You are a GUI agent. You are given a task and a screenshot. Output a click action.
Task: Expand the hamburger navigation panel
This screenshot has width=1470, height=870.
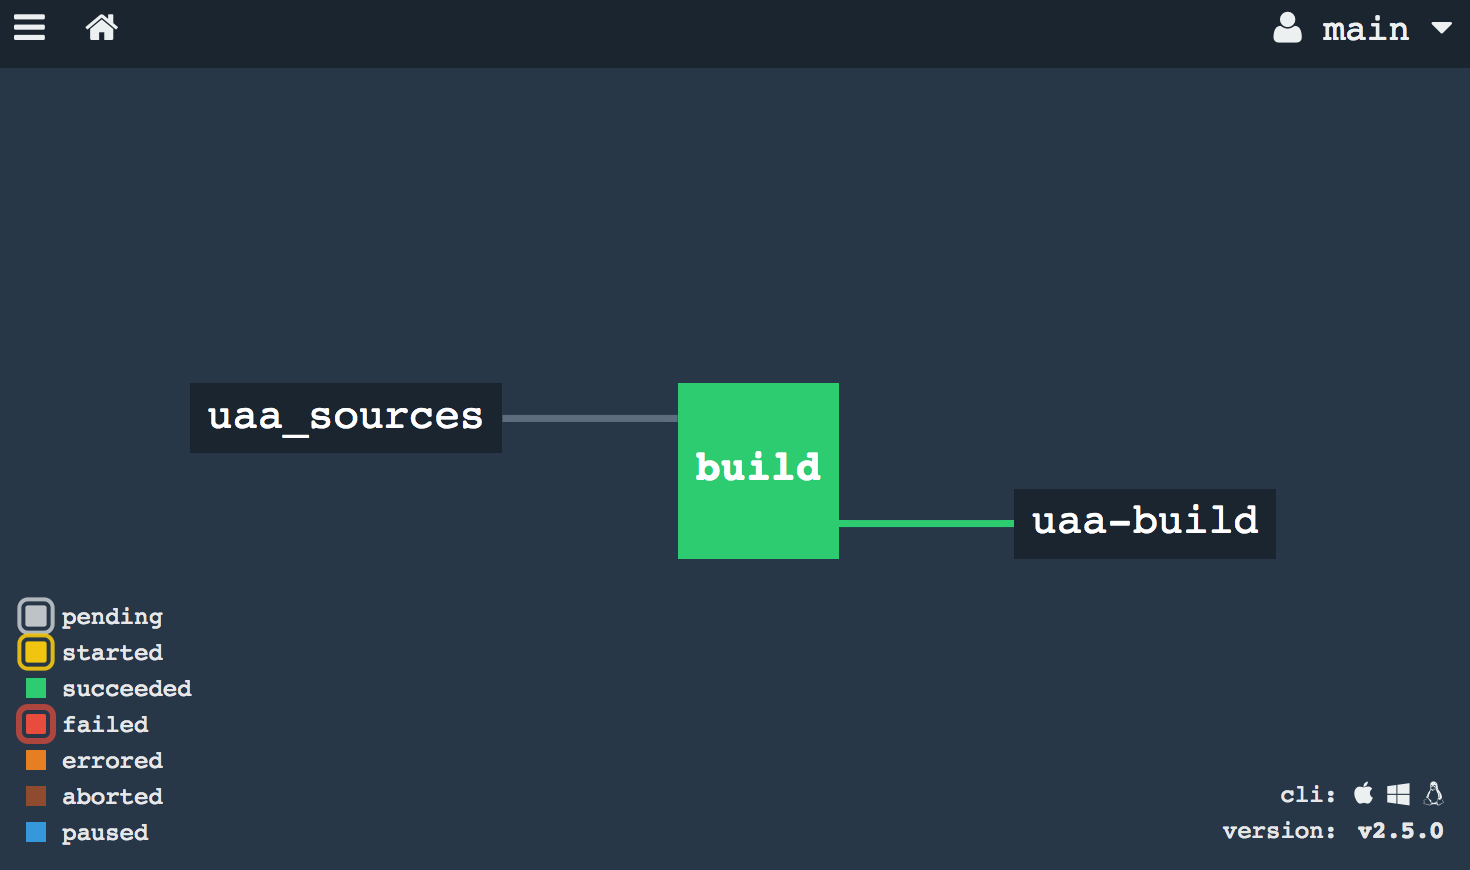pyautogui.click(x=29, y=27)
